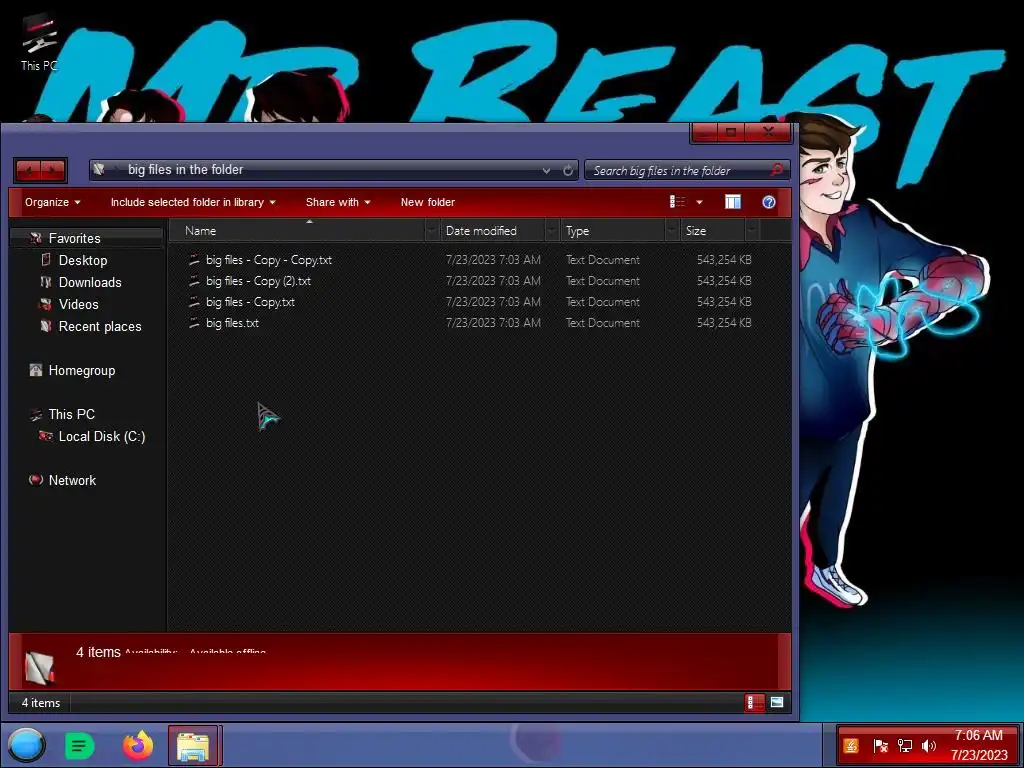This screenshot has width=1024, height=768.
Task: Select Favorites in the navigation pane
Action: pyautogui.click(x=74, y=238)
